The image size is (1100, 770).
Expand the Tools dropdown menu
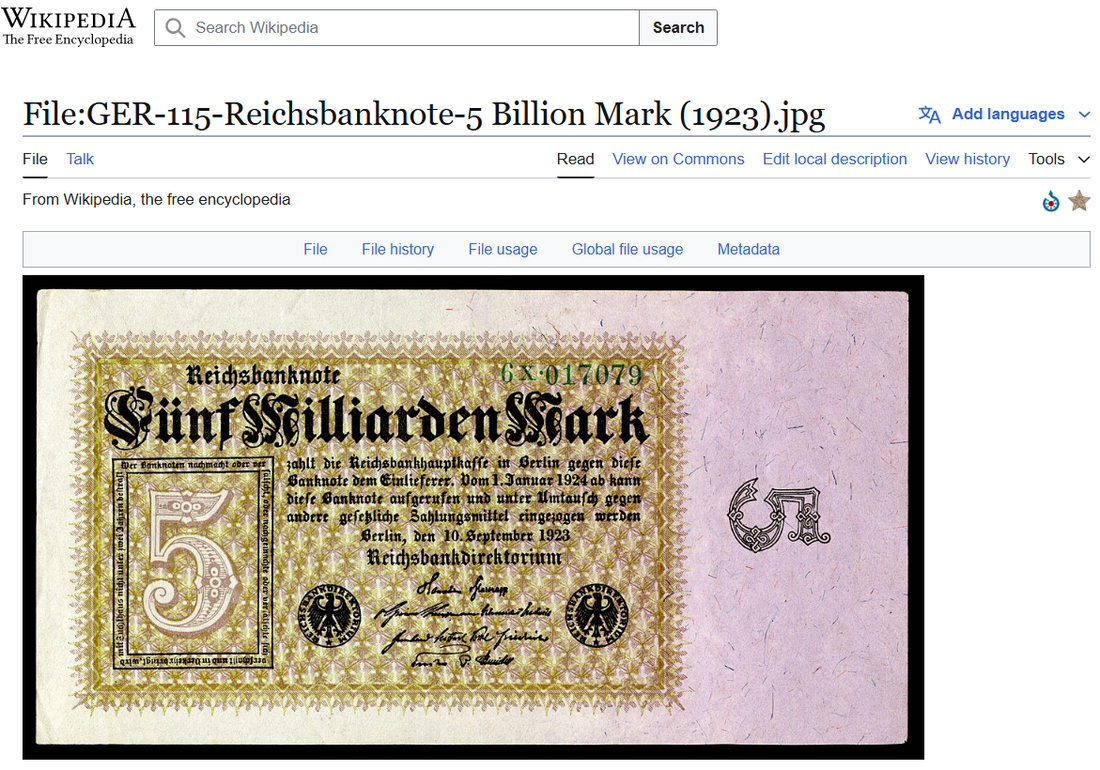point(1059,159)
